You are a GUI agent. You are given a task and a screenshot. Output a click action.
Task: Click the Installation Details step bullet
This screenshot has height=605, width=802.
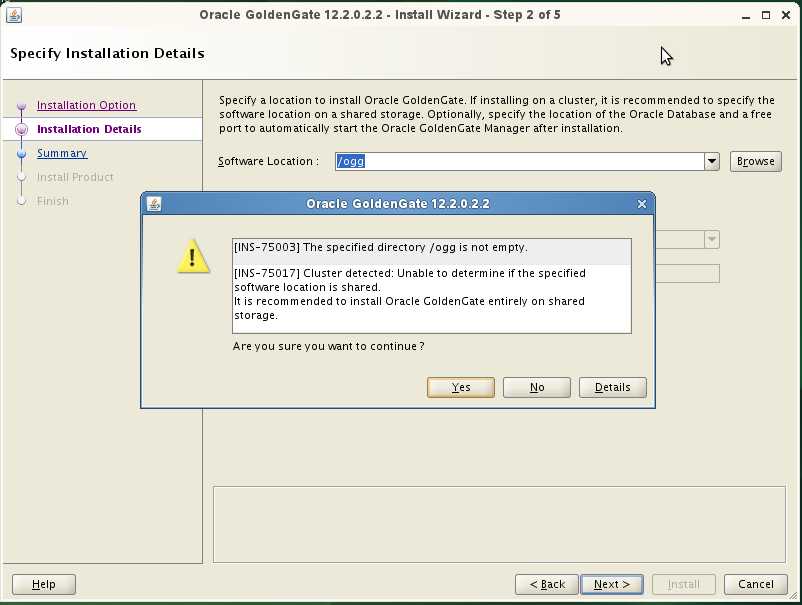pos(21,129)
